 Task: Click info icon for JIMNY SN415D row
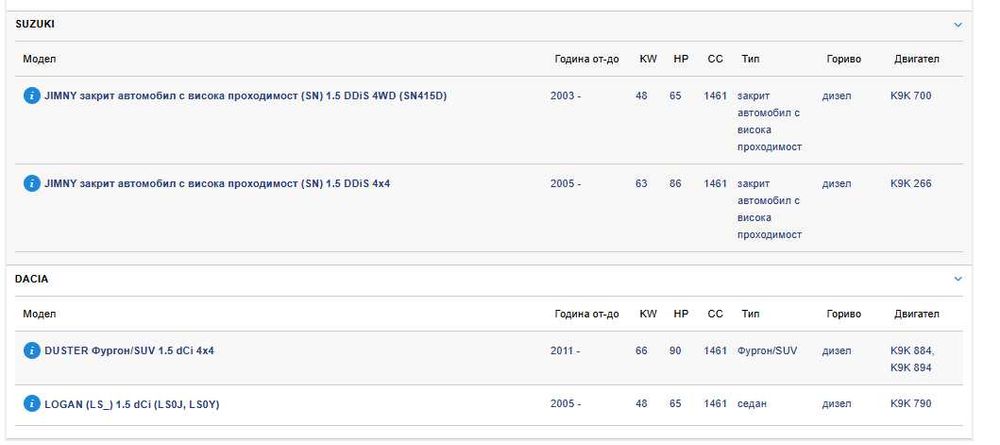point(32,95)
